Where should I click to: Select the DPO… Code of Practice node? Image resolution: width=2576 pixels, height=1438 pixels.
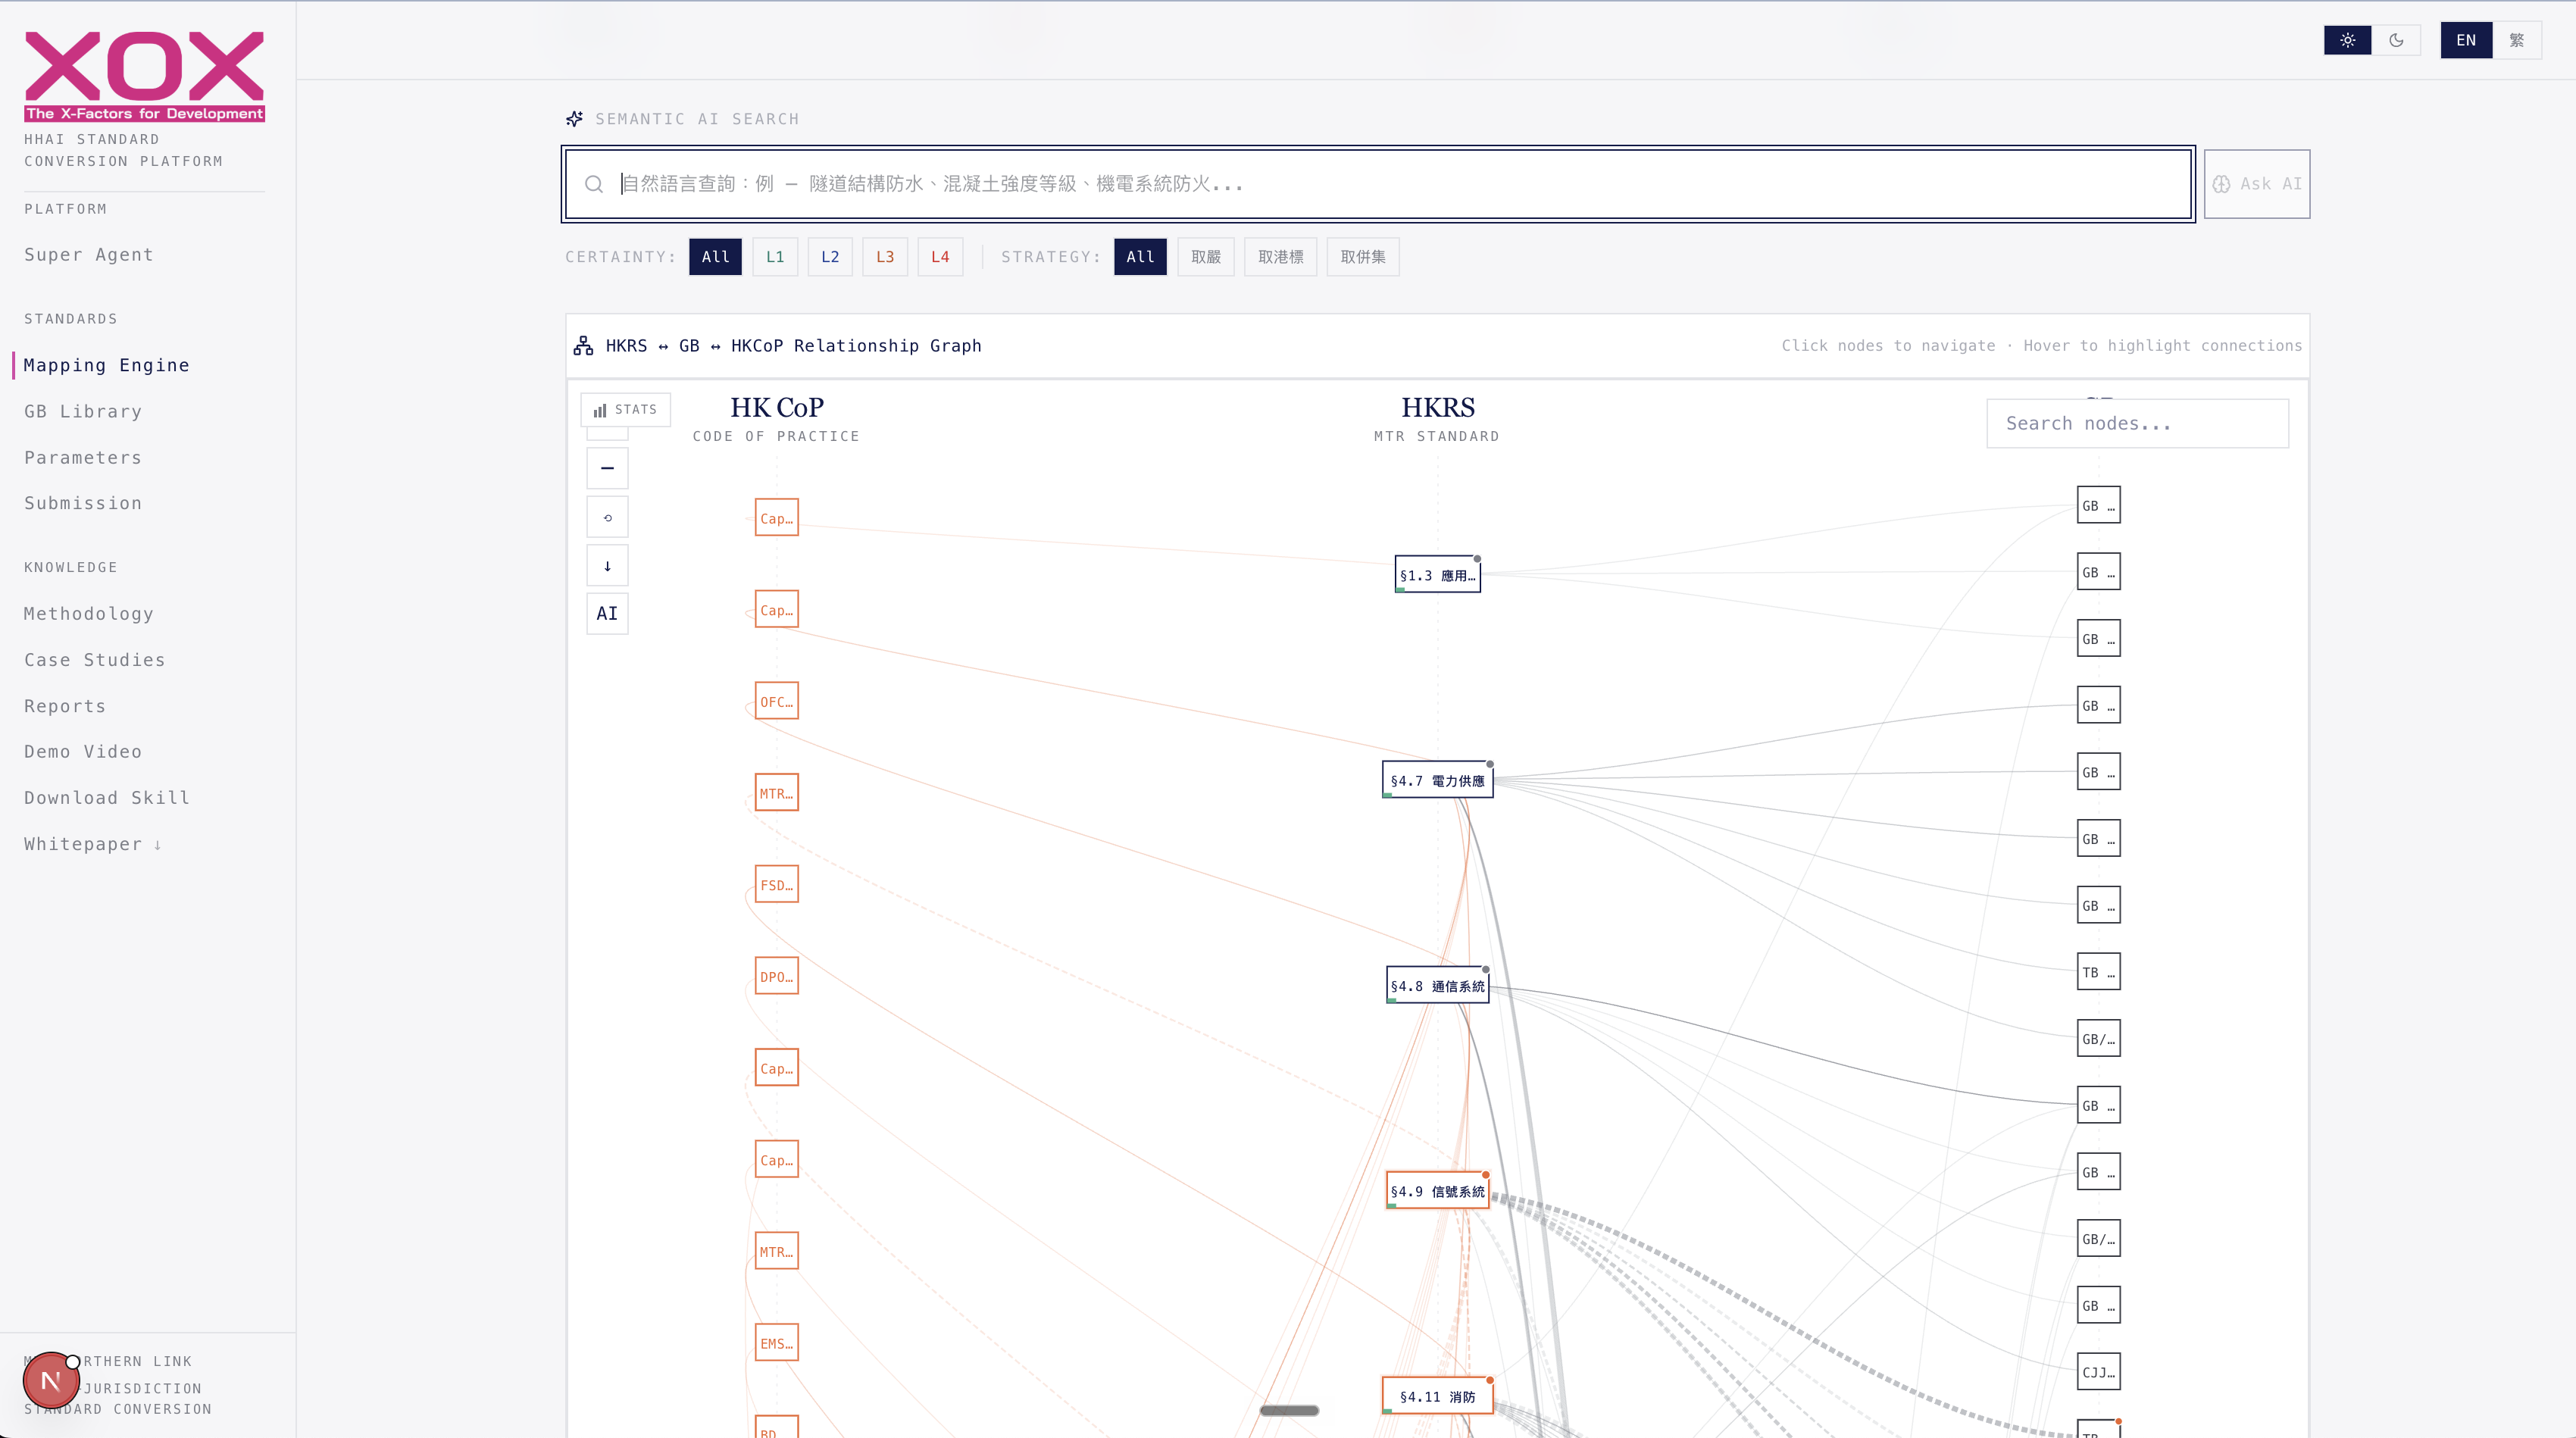point(776,976)
